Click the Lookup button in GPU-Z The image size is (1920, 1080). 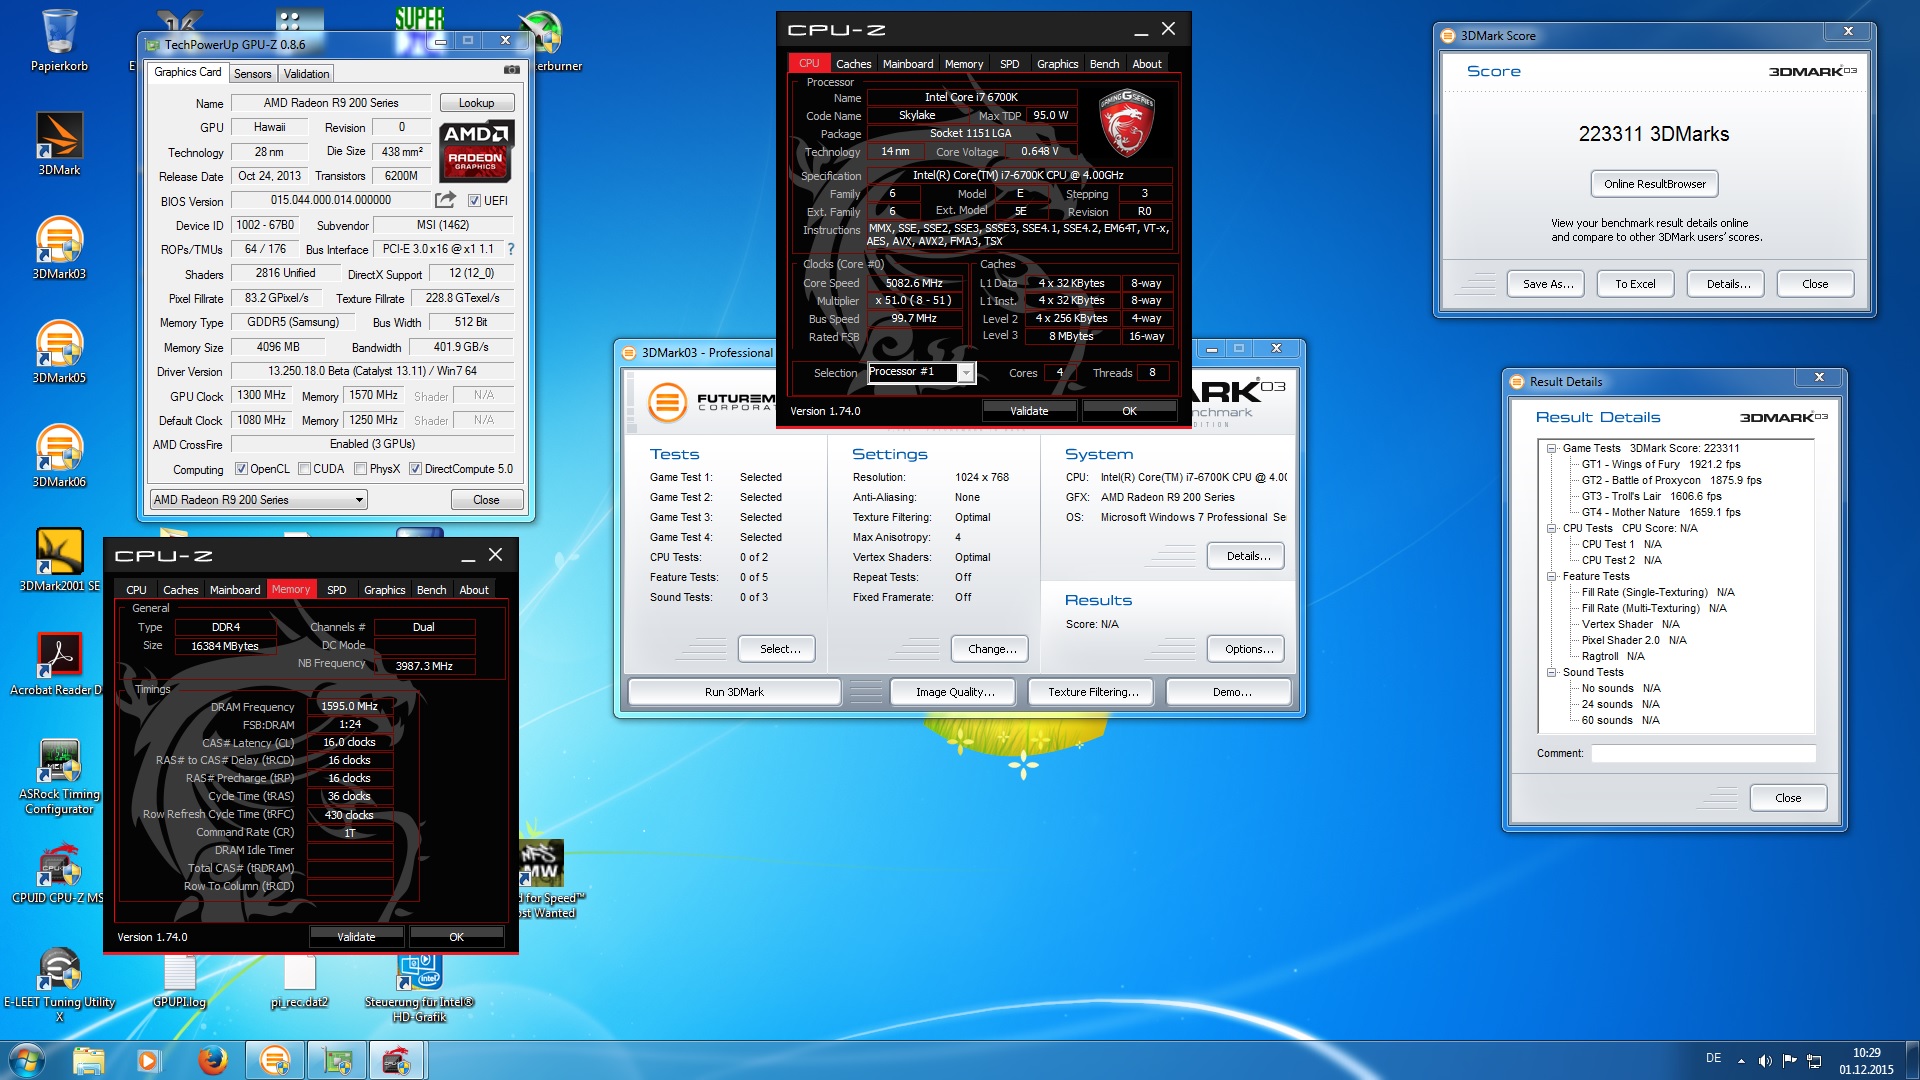pos(476,103)
